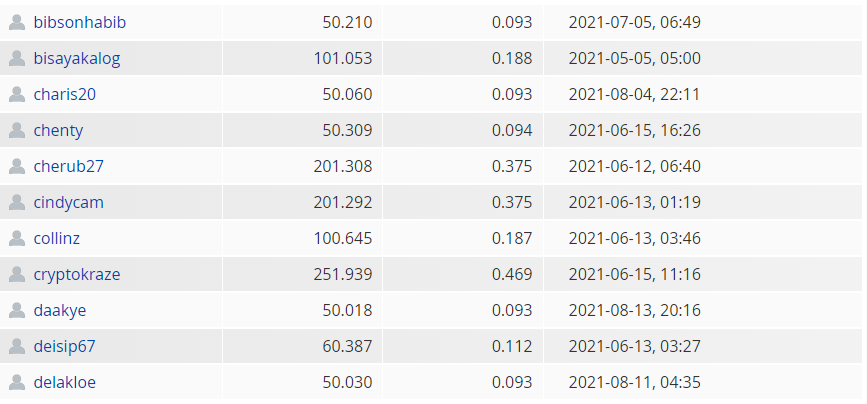This screenshot has height=404, width=867.
Task: Click the avatar icon beside bisayakalog
Action: (17, 58)
